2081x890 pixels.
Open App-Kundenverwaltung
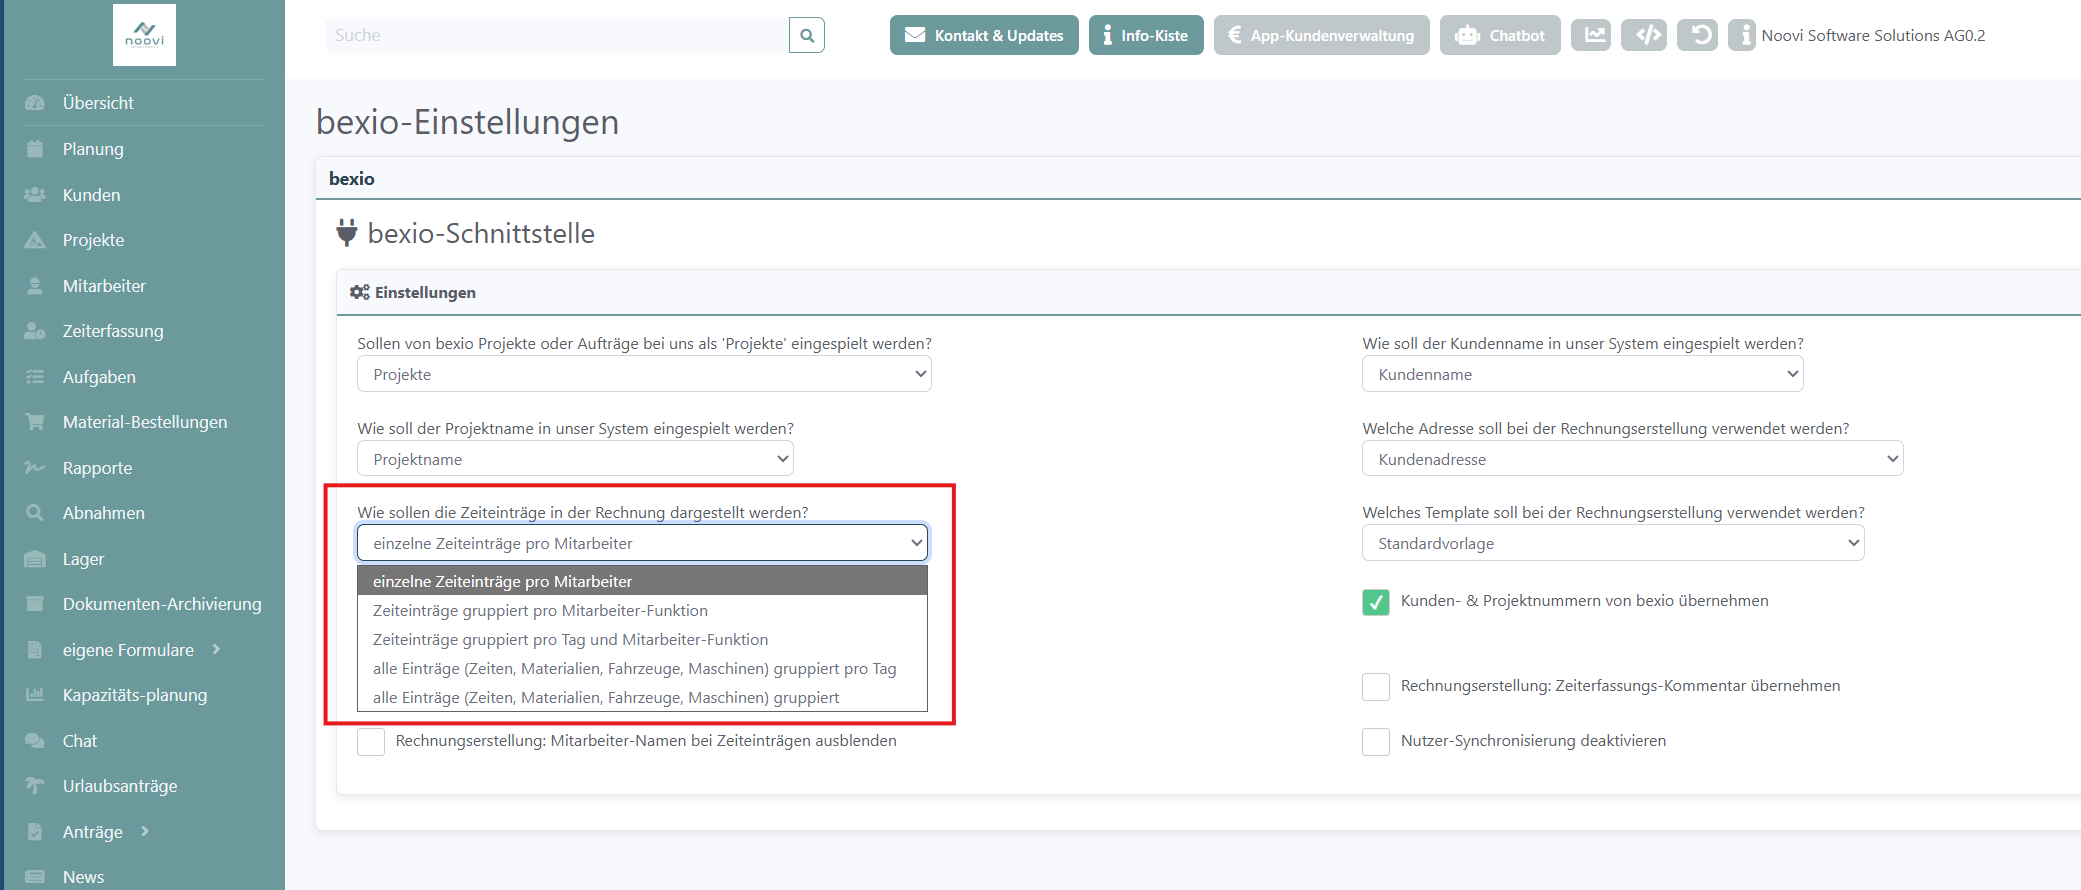coord(1322,35)
